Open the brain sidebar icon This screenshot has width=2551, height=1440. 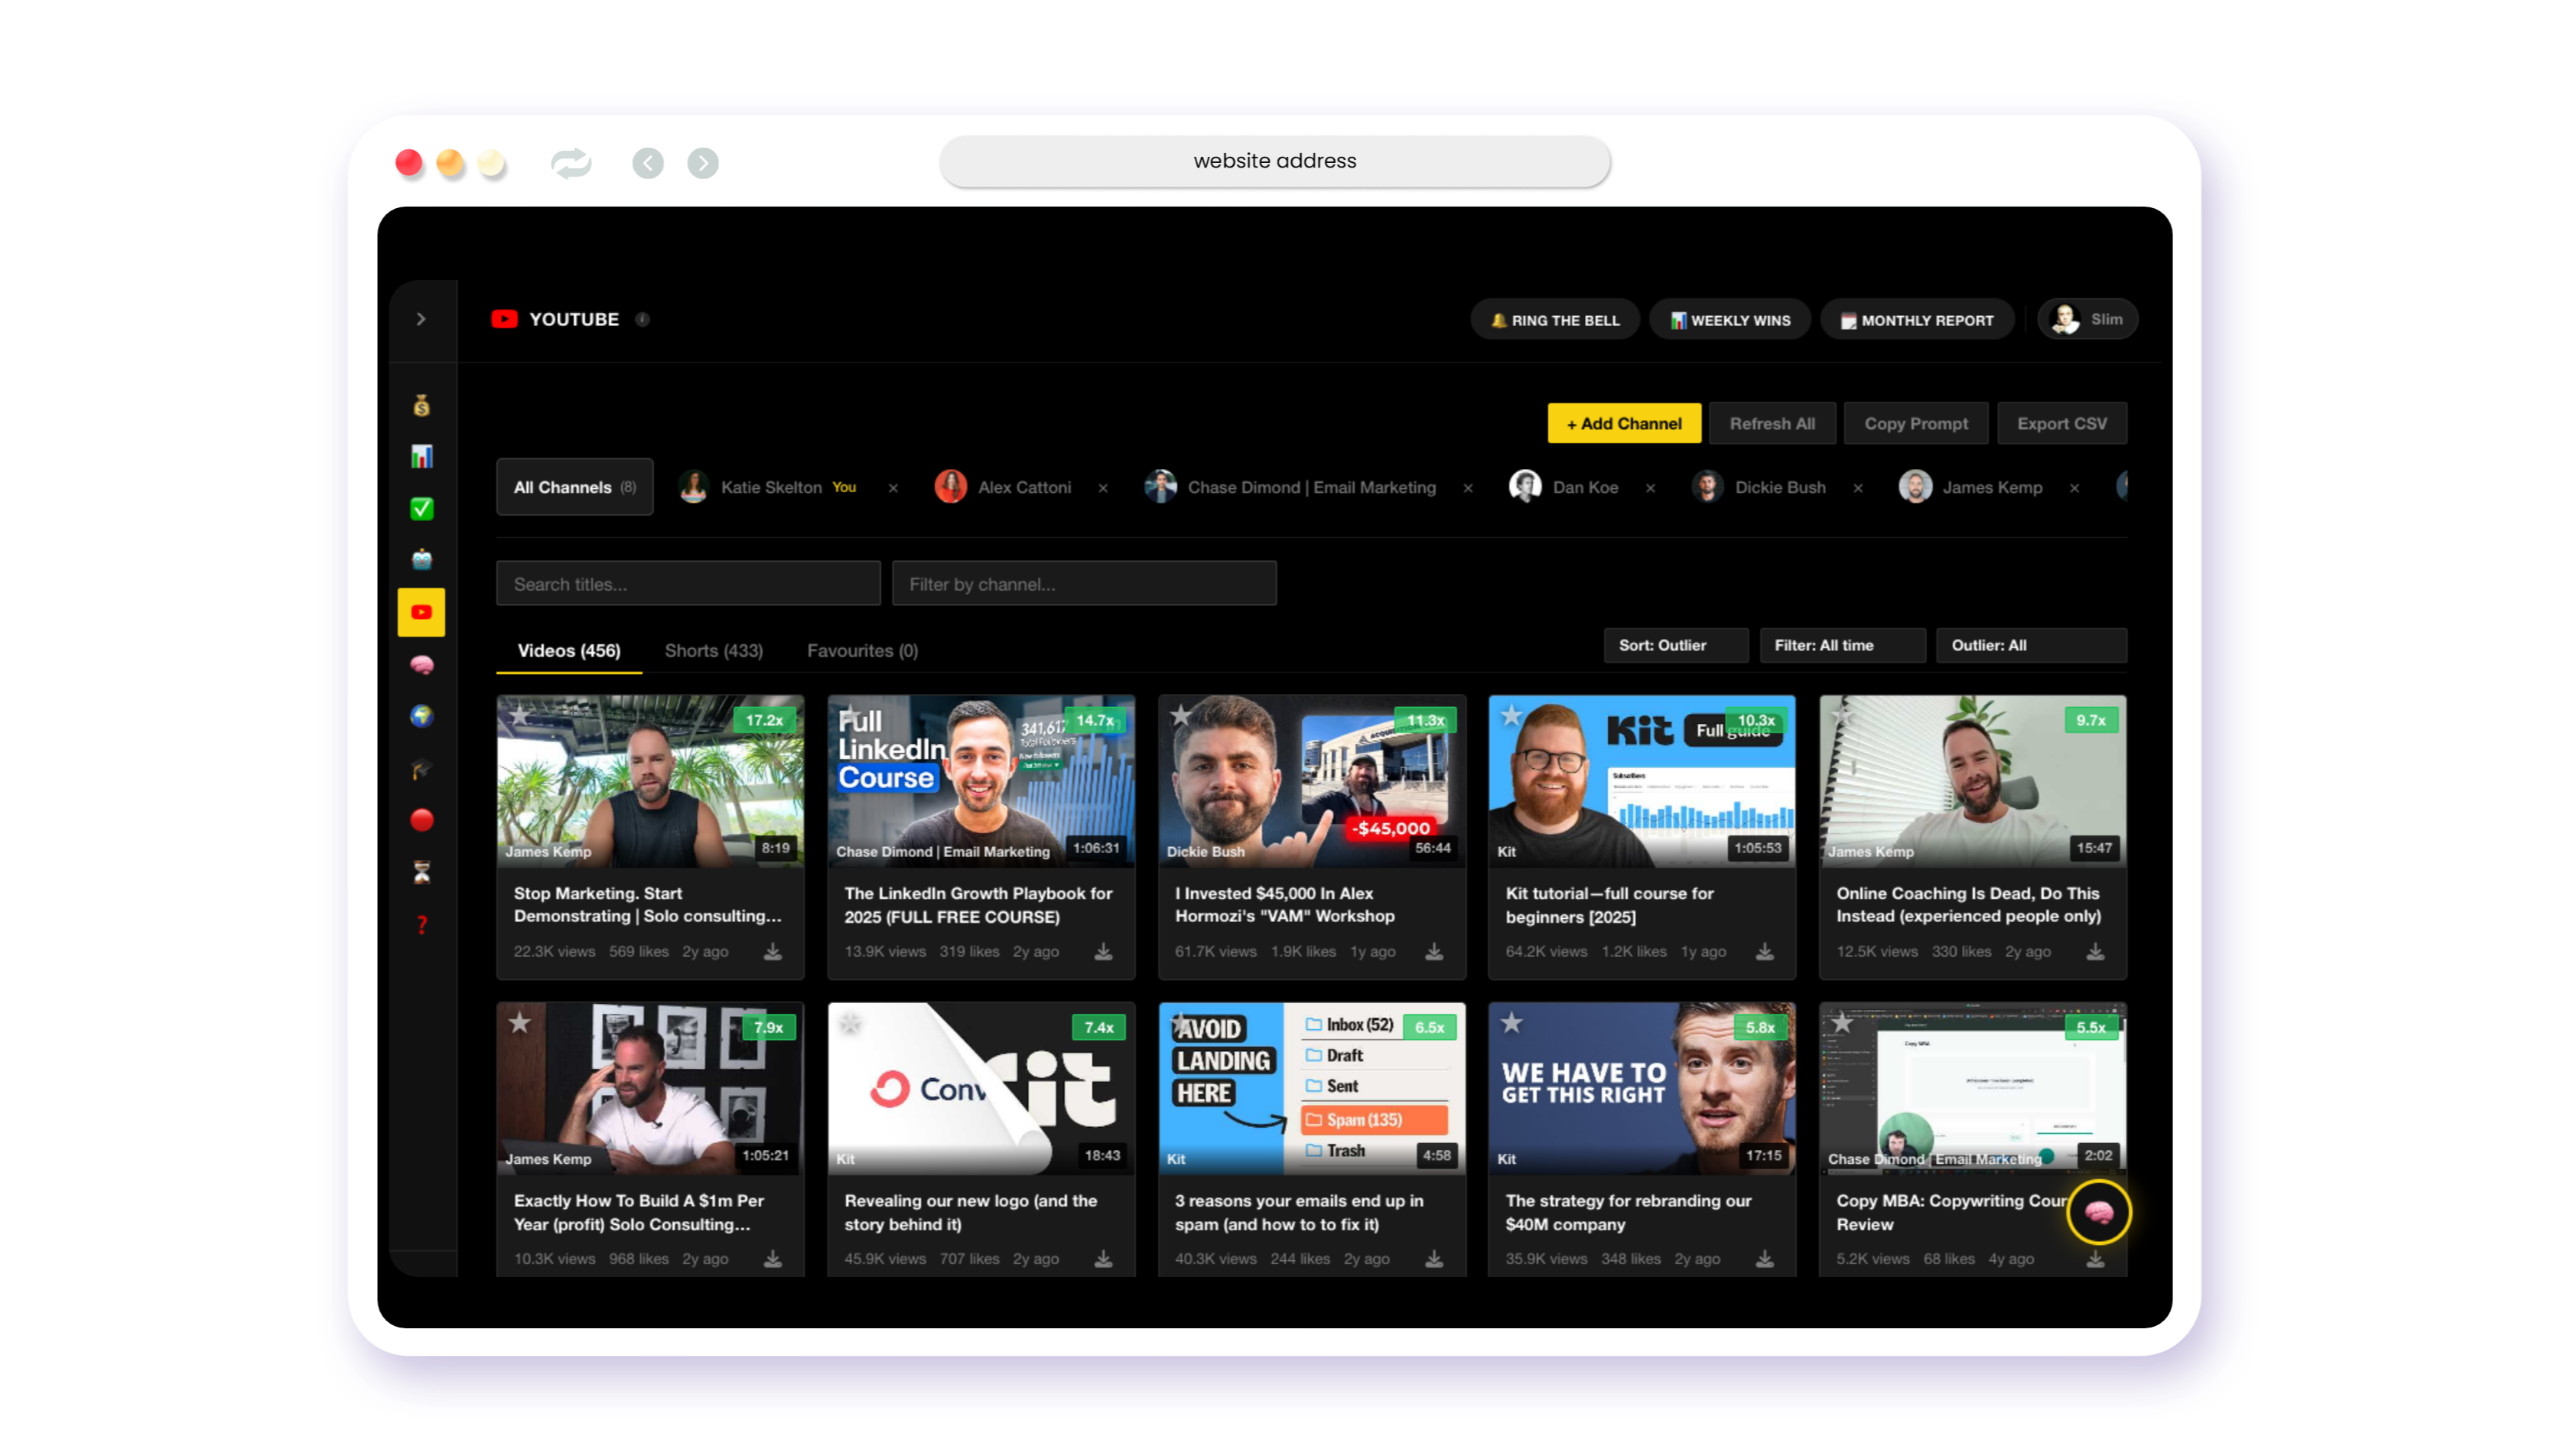coord(421,664)
